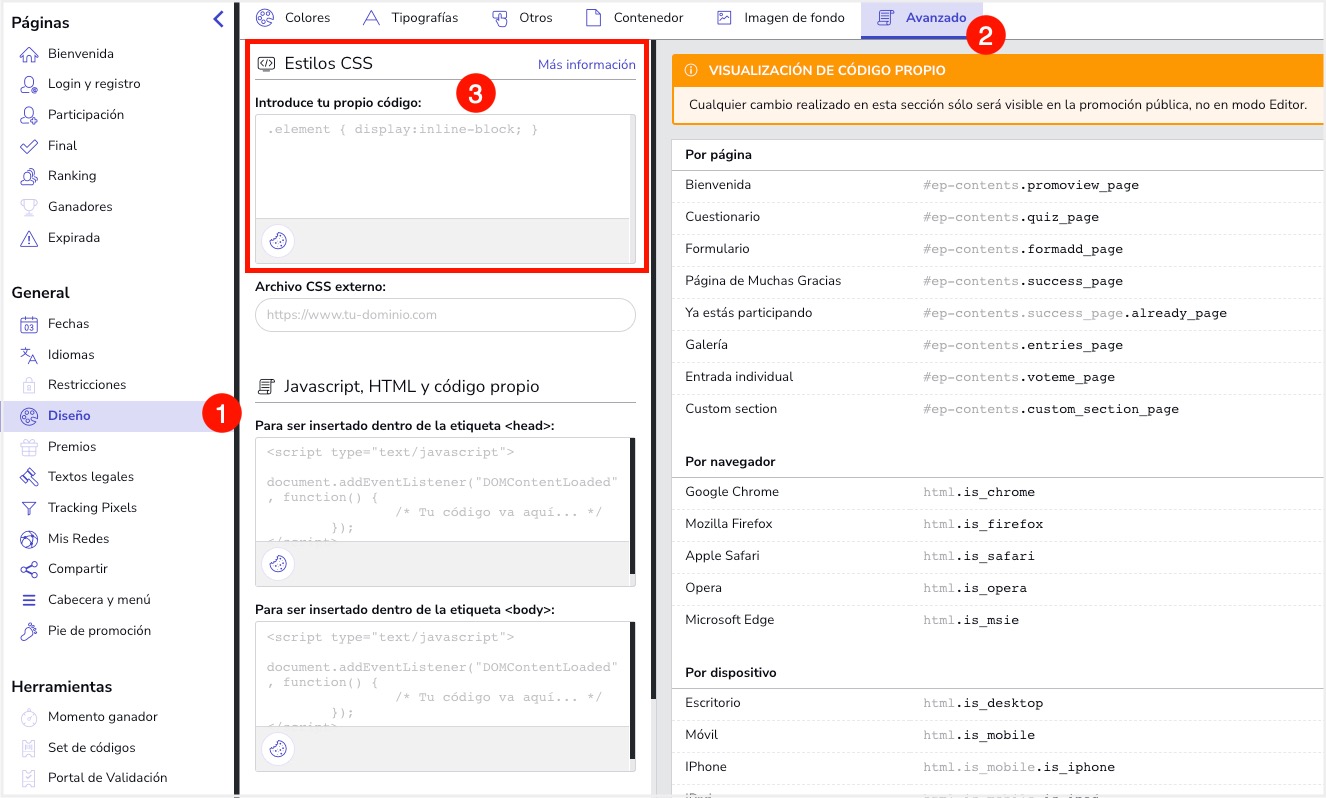Click the #ep-contents.promoview_page selector text
The image size is (1326, 798).
[x=1031, y=185]
